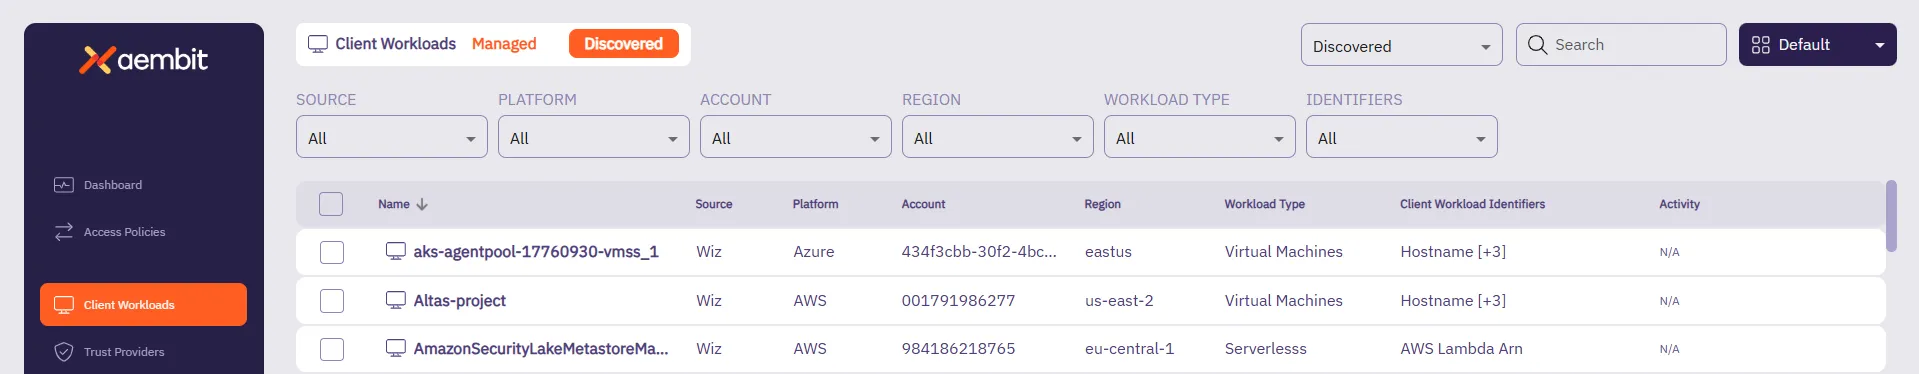Click Hostname [+3] in the aks-agentpool row

(1453, 252)
